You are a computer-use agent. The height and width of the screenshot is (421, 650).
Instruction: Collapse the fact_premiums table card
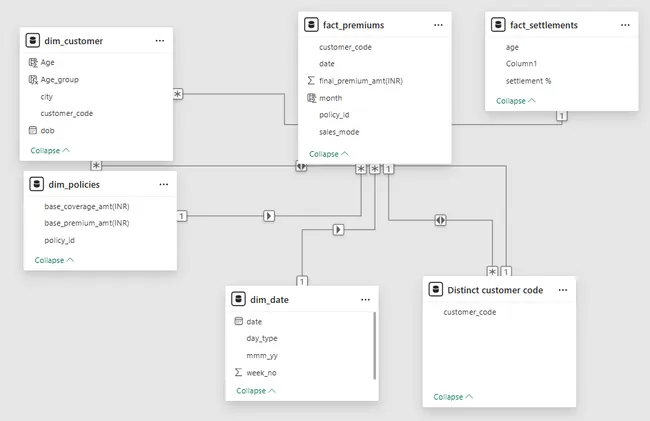click(329, 154)
